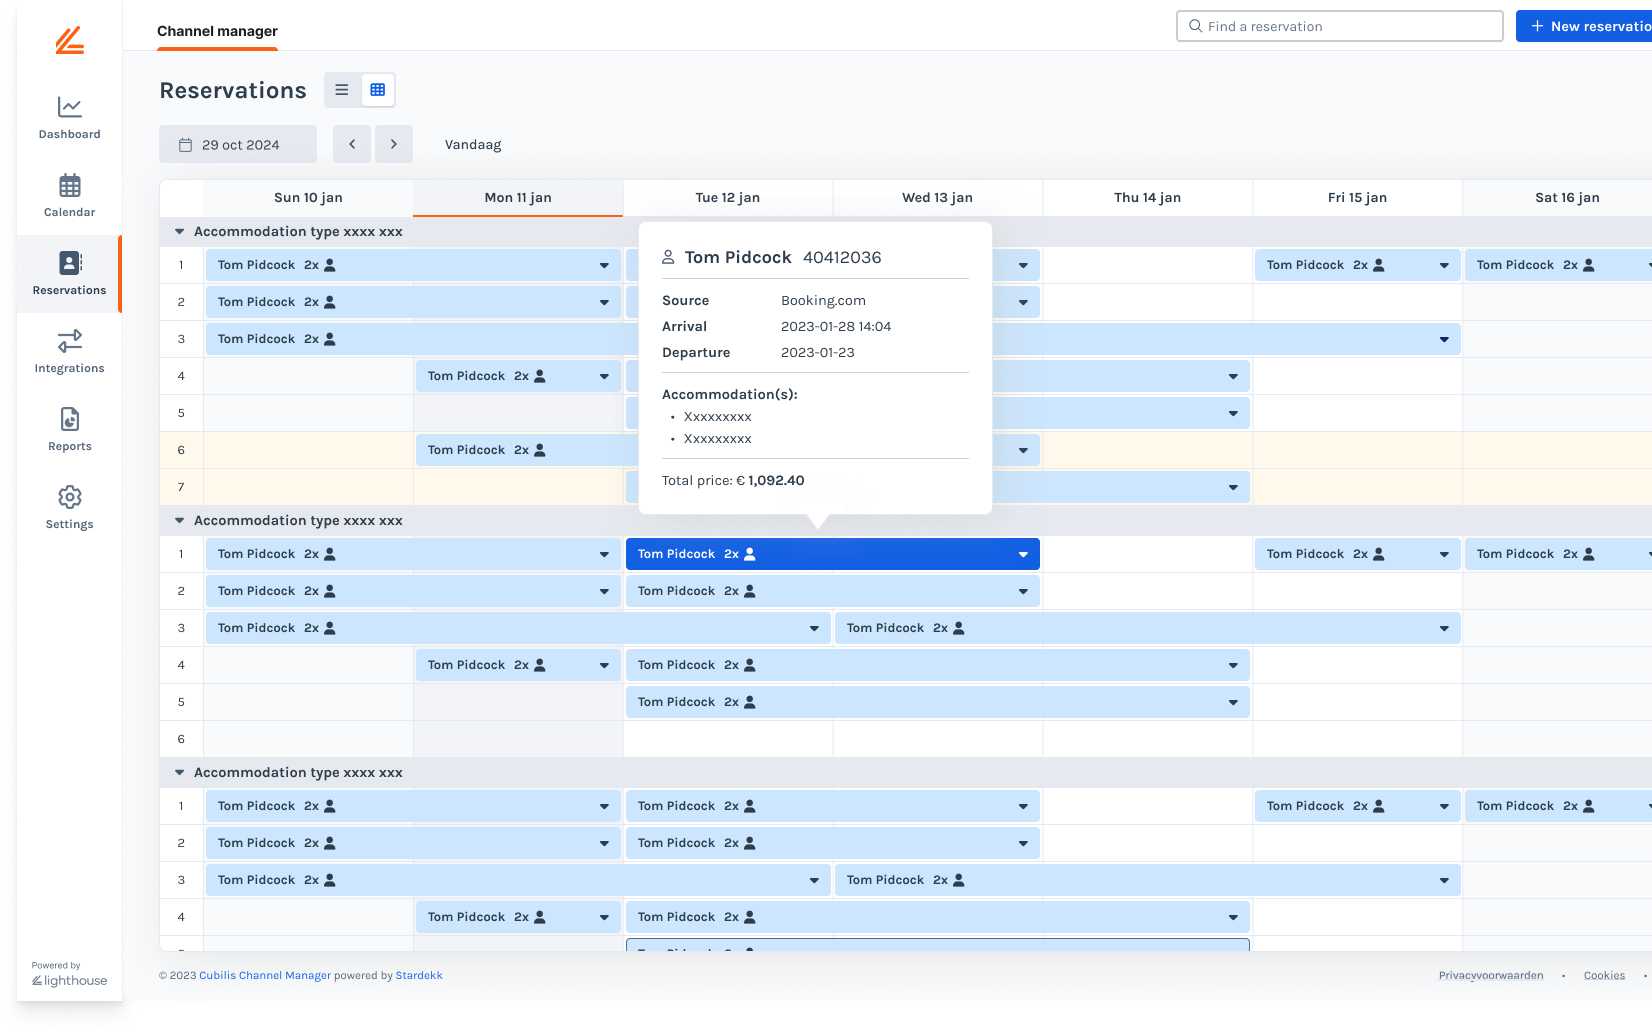Image resolution: width=1652 pixels, height=1034 pixels.
Task: Open the Reports section
Action: tap(69, 430)
